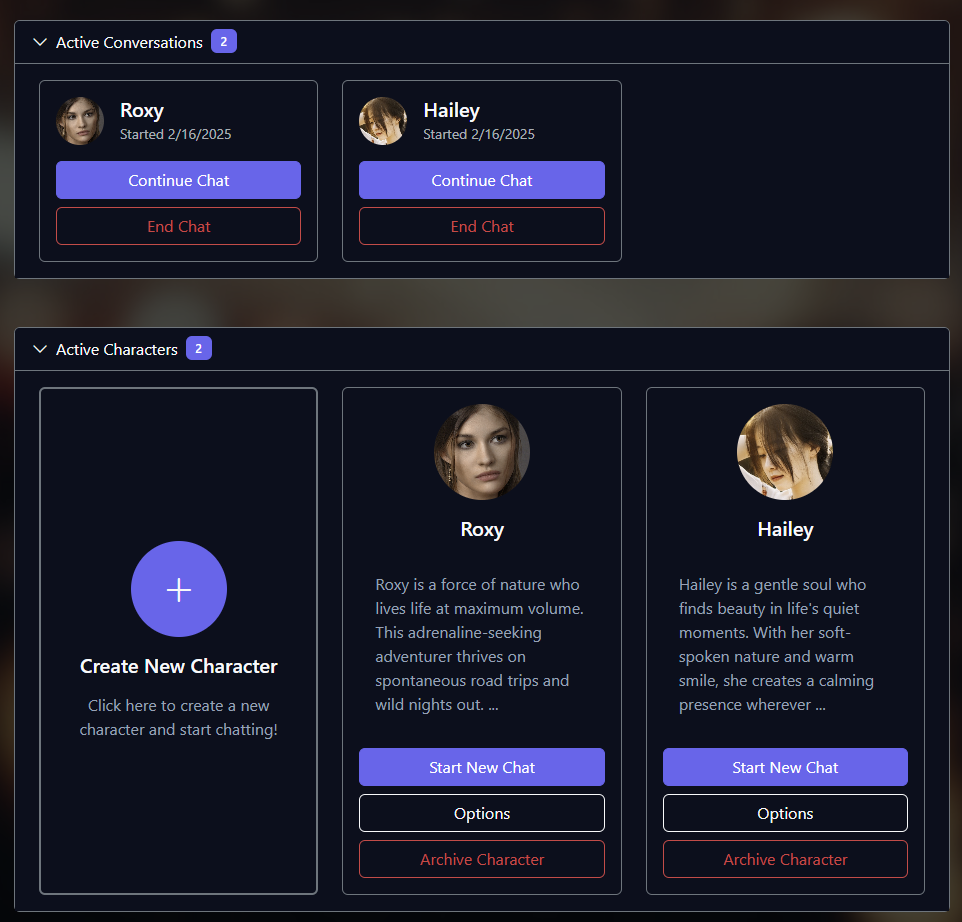Click the Active Characters count badge
This screenshot has height=922, width=962.
(x=199, y=348)
